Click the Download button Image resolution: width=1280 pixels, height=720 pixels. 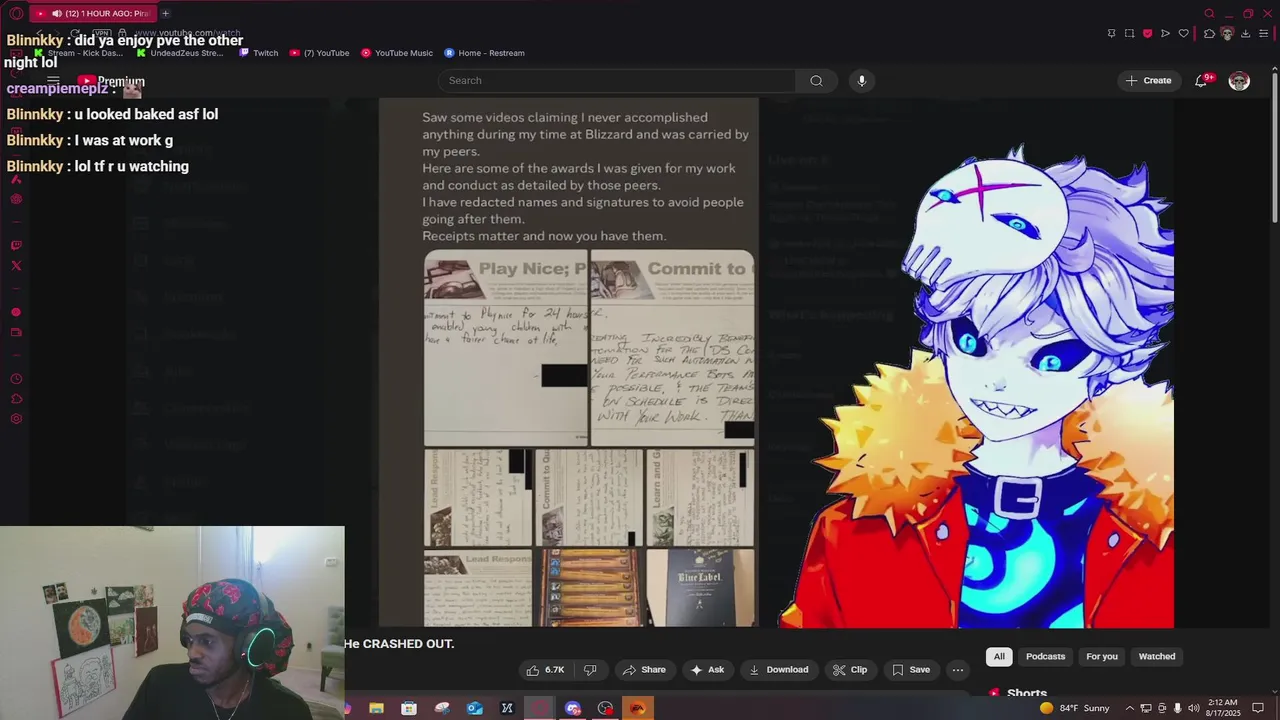779,670
